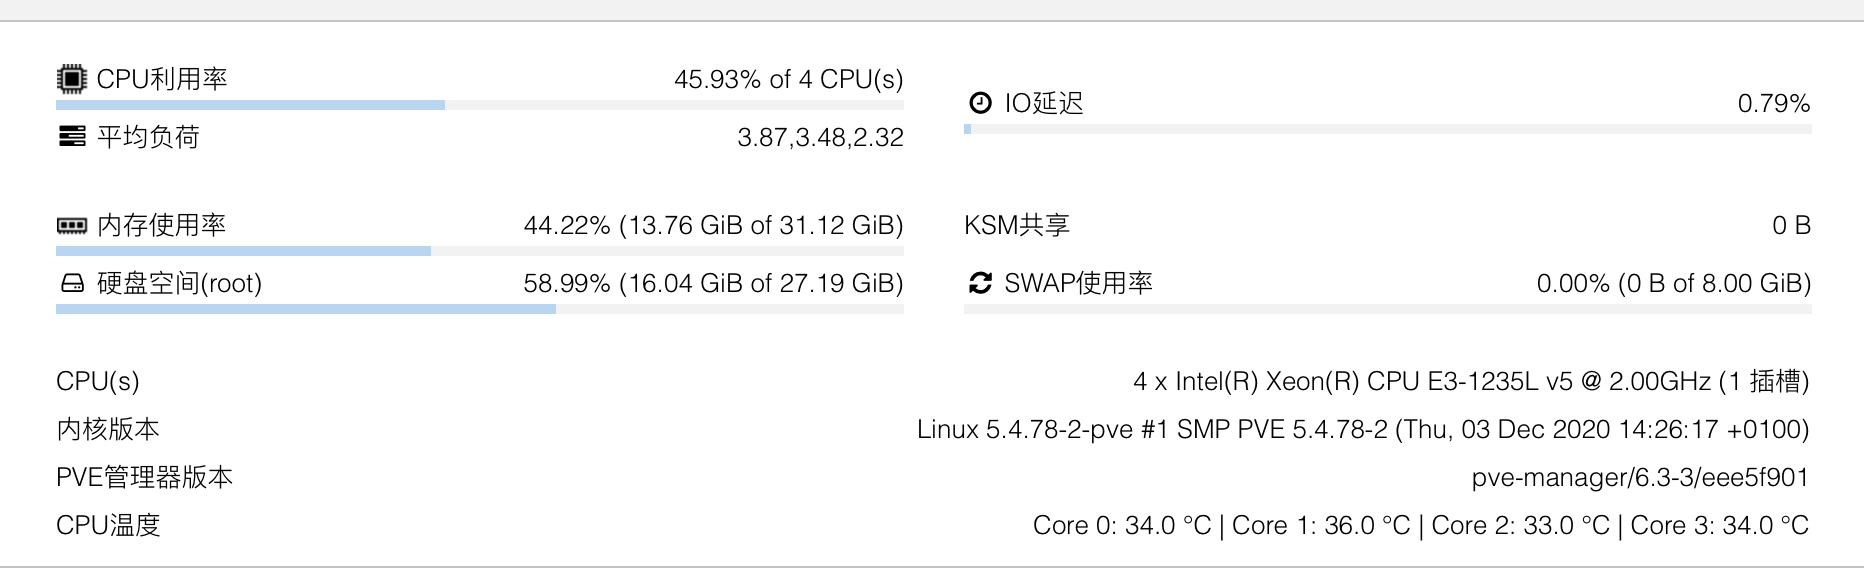Click the Intel Xeon E3-1235L CPU model text
This screenshot has height=568, width=1864.
point(1471,381)
